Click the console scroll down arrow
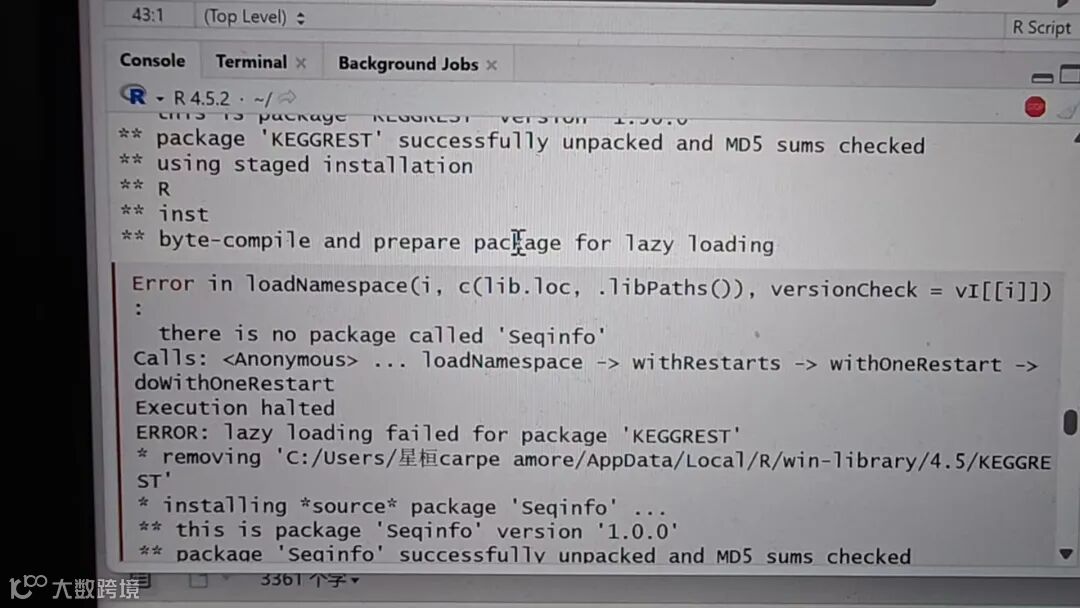Image resolution: width=1080 pixels, height=608 pixels. [1066, 554]
